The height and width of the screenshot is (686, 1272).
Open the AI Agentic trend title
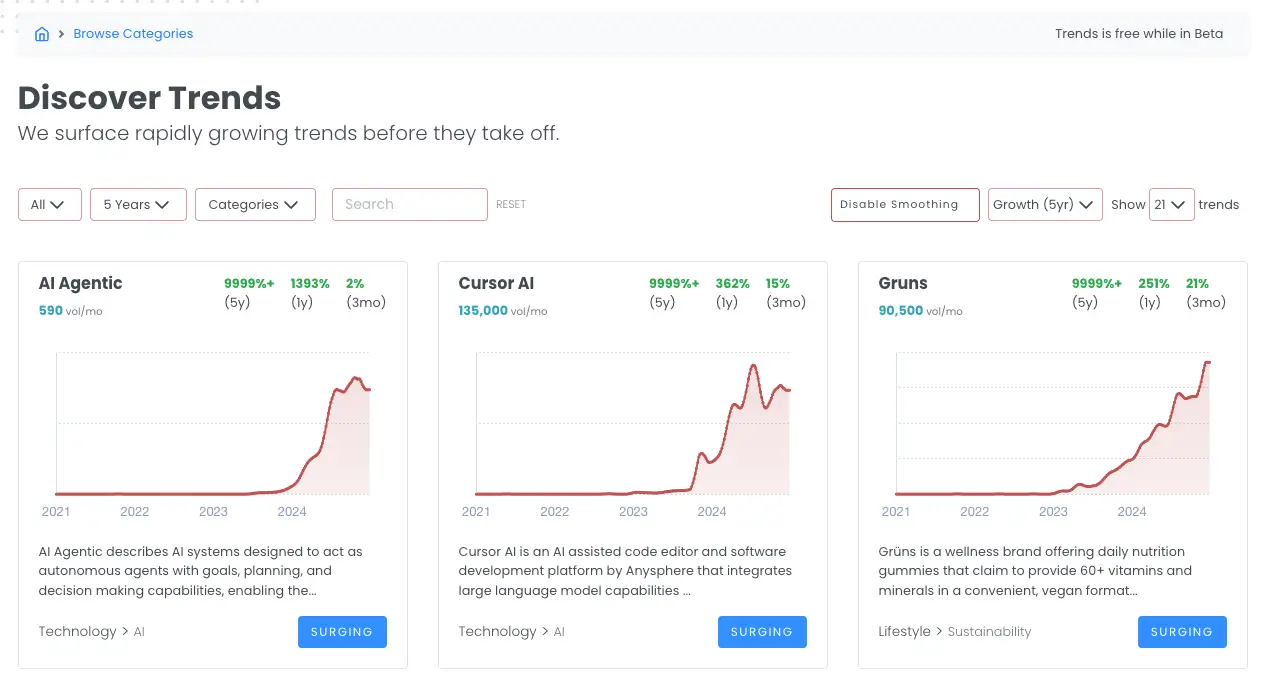click(81, 284)
